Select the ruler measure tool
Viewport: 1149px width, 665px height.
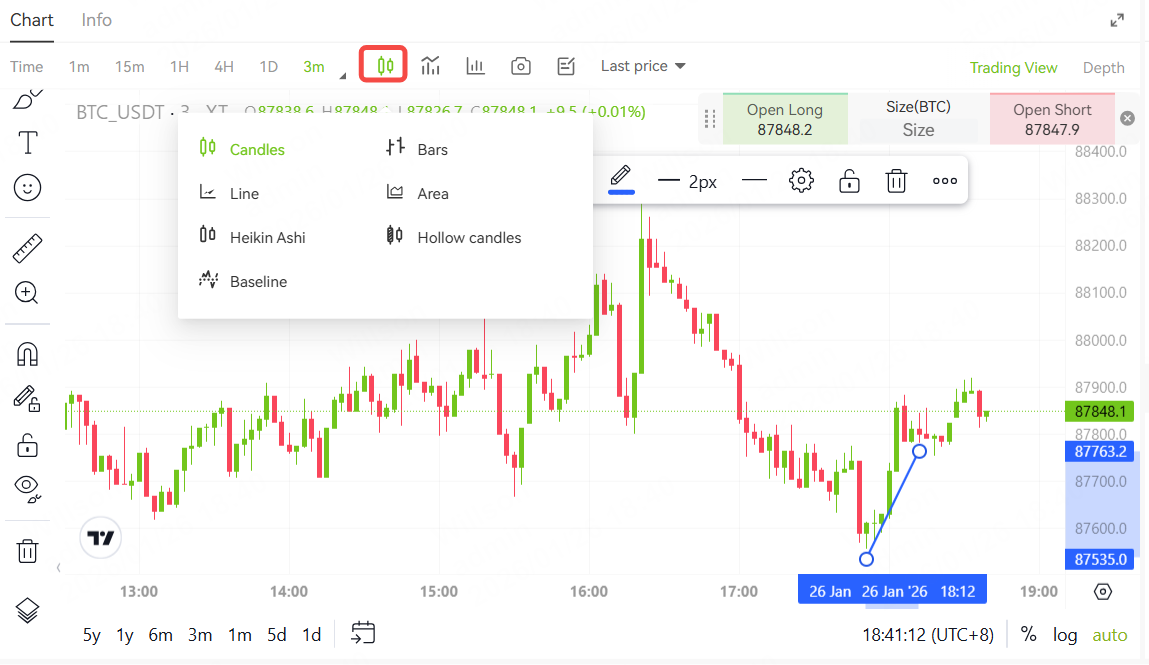tap(27, 248)
